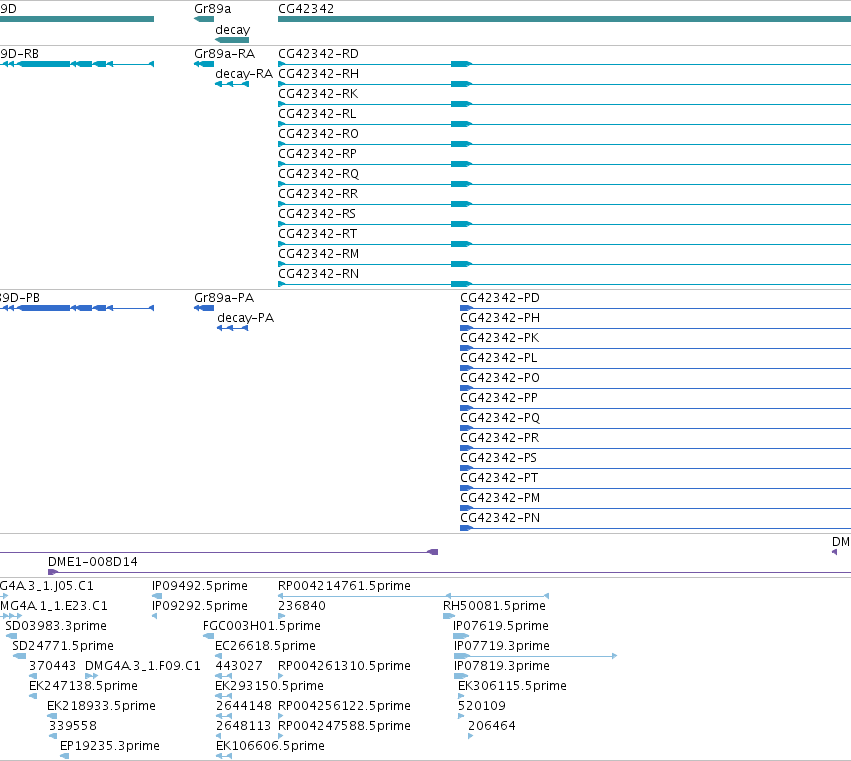The image size is (851, 761).
Task: Select the EP19235.3prime EST label
Action: tap(110, 746)
